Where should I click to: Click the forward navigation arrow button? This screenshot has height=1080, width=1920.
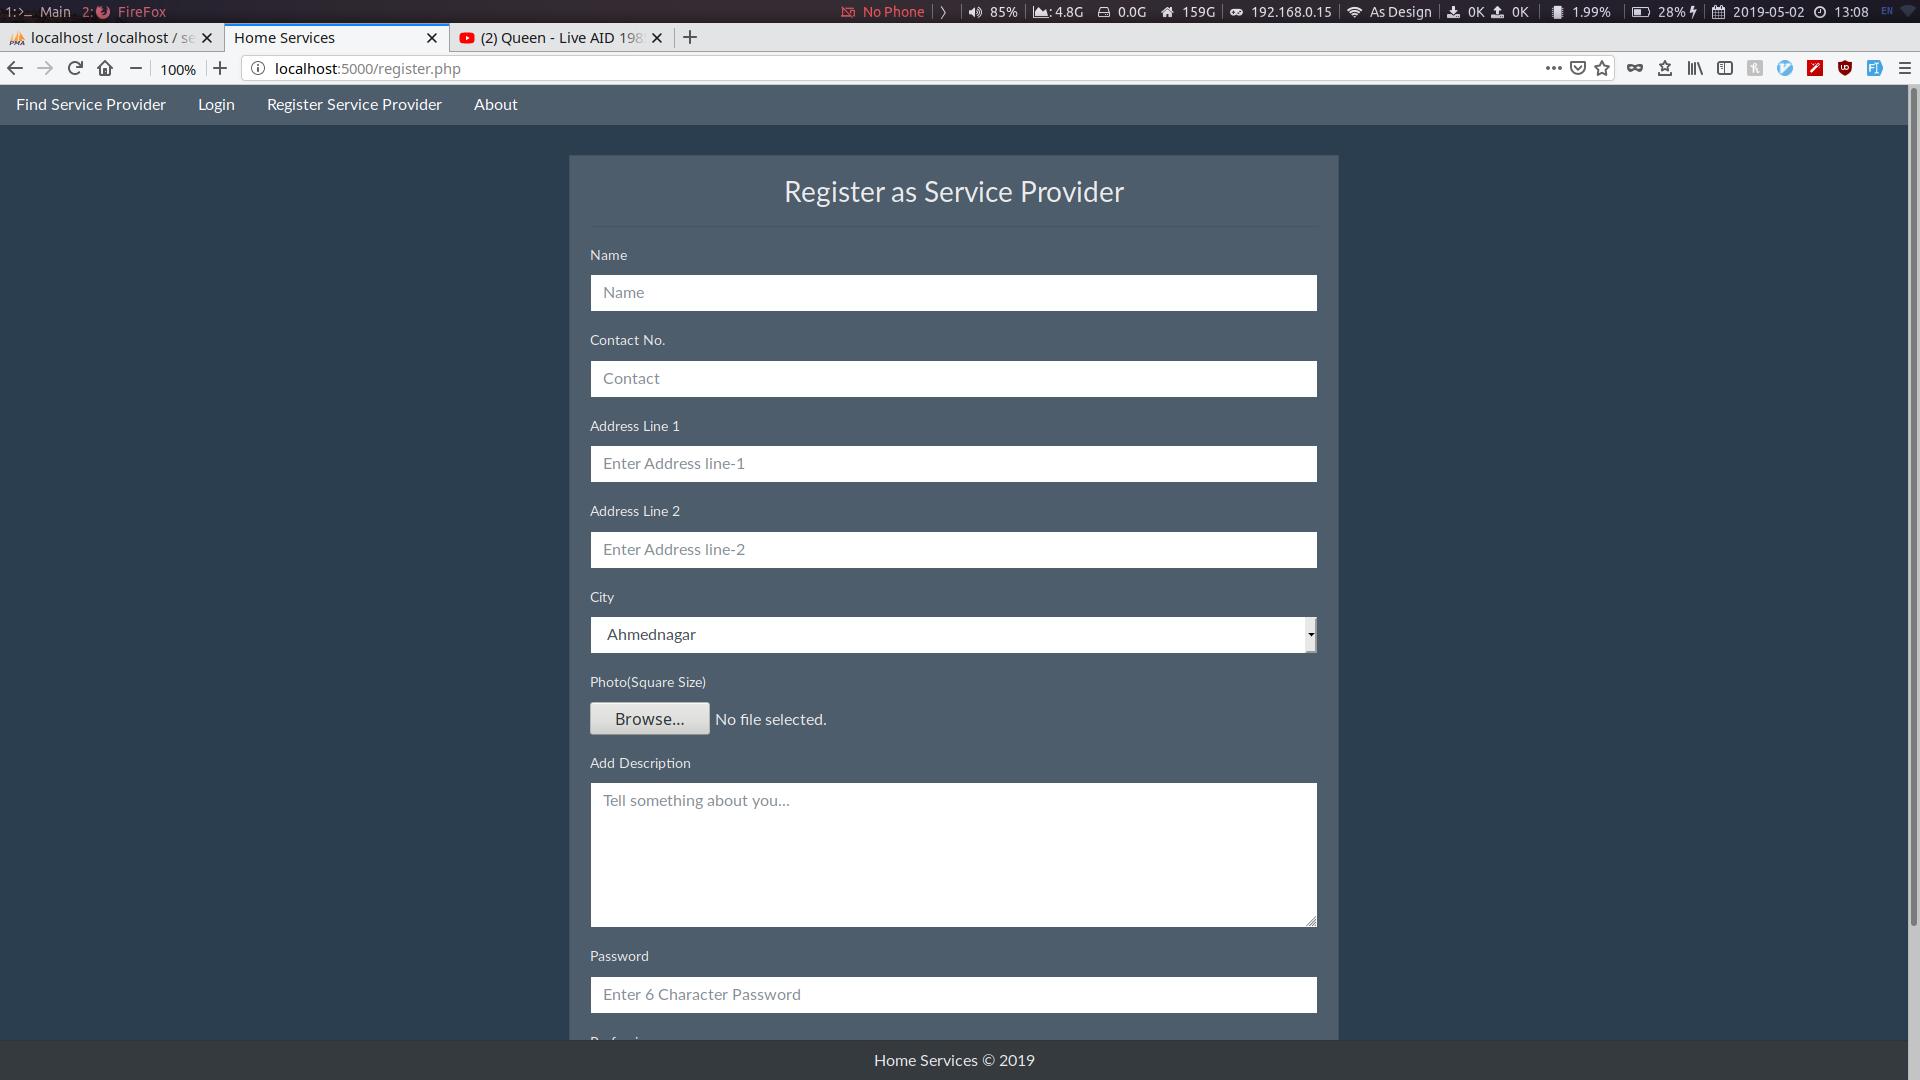(45, 67)
